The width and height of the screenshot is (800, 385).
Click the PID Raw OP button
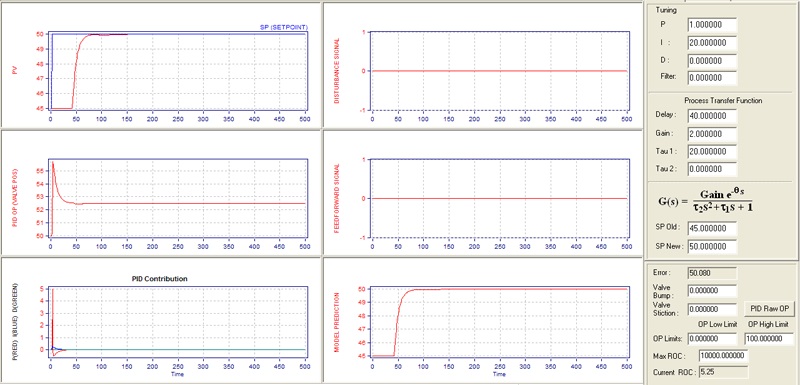click(x=770, y=309)
